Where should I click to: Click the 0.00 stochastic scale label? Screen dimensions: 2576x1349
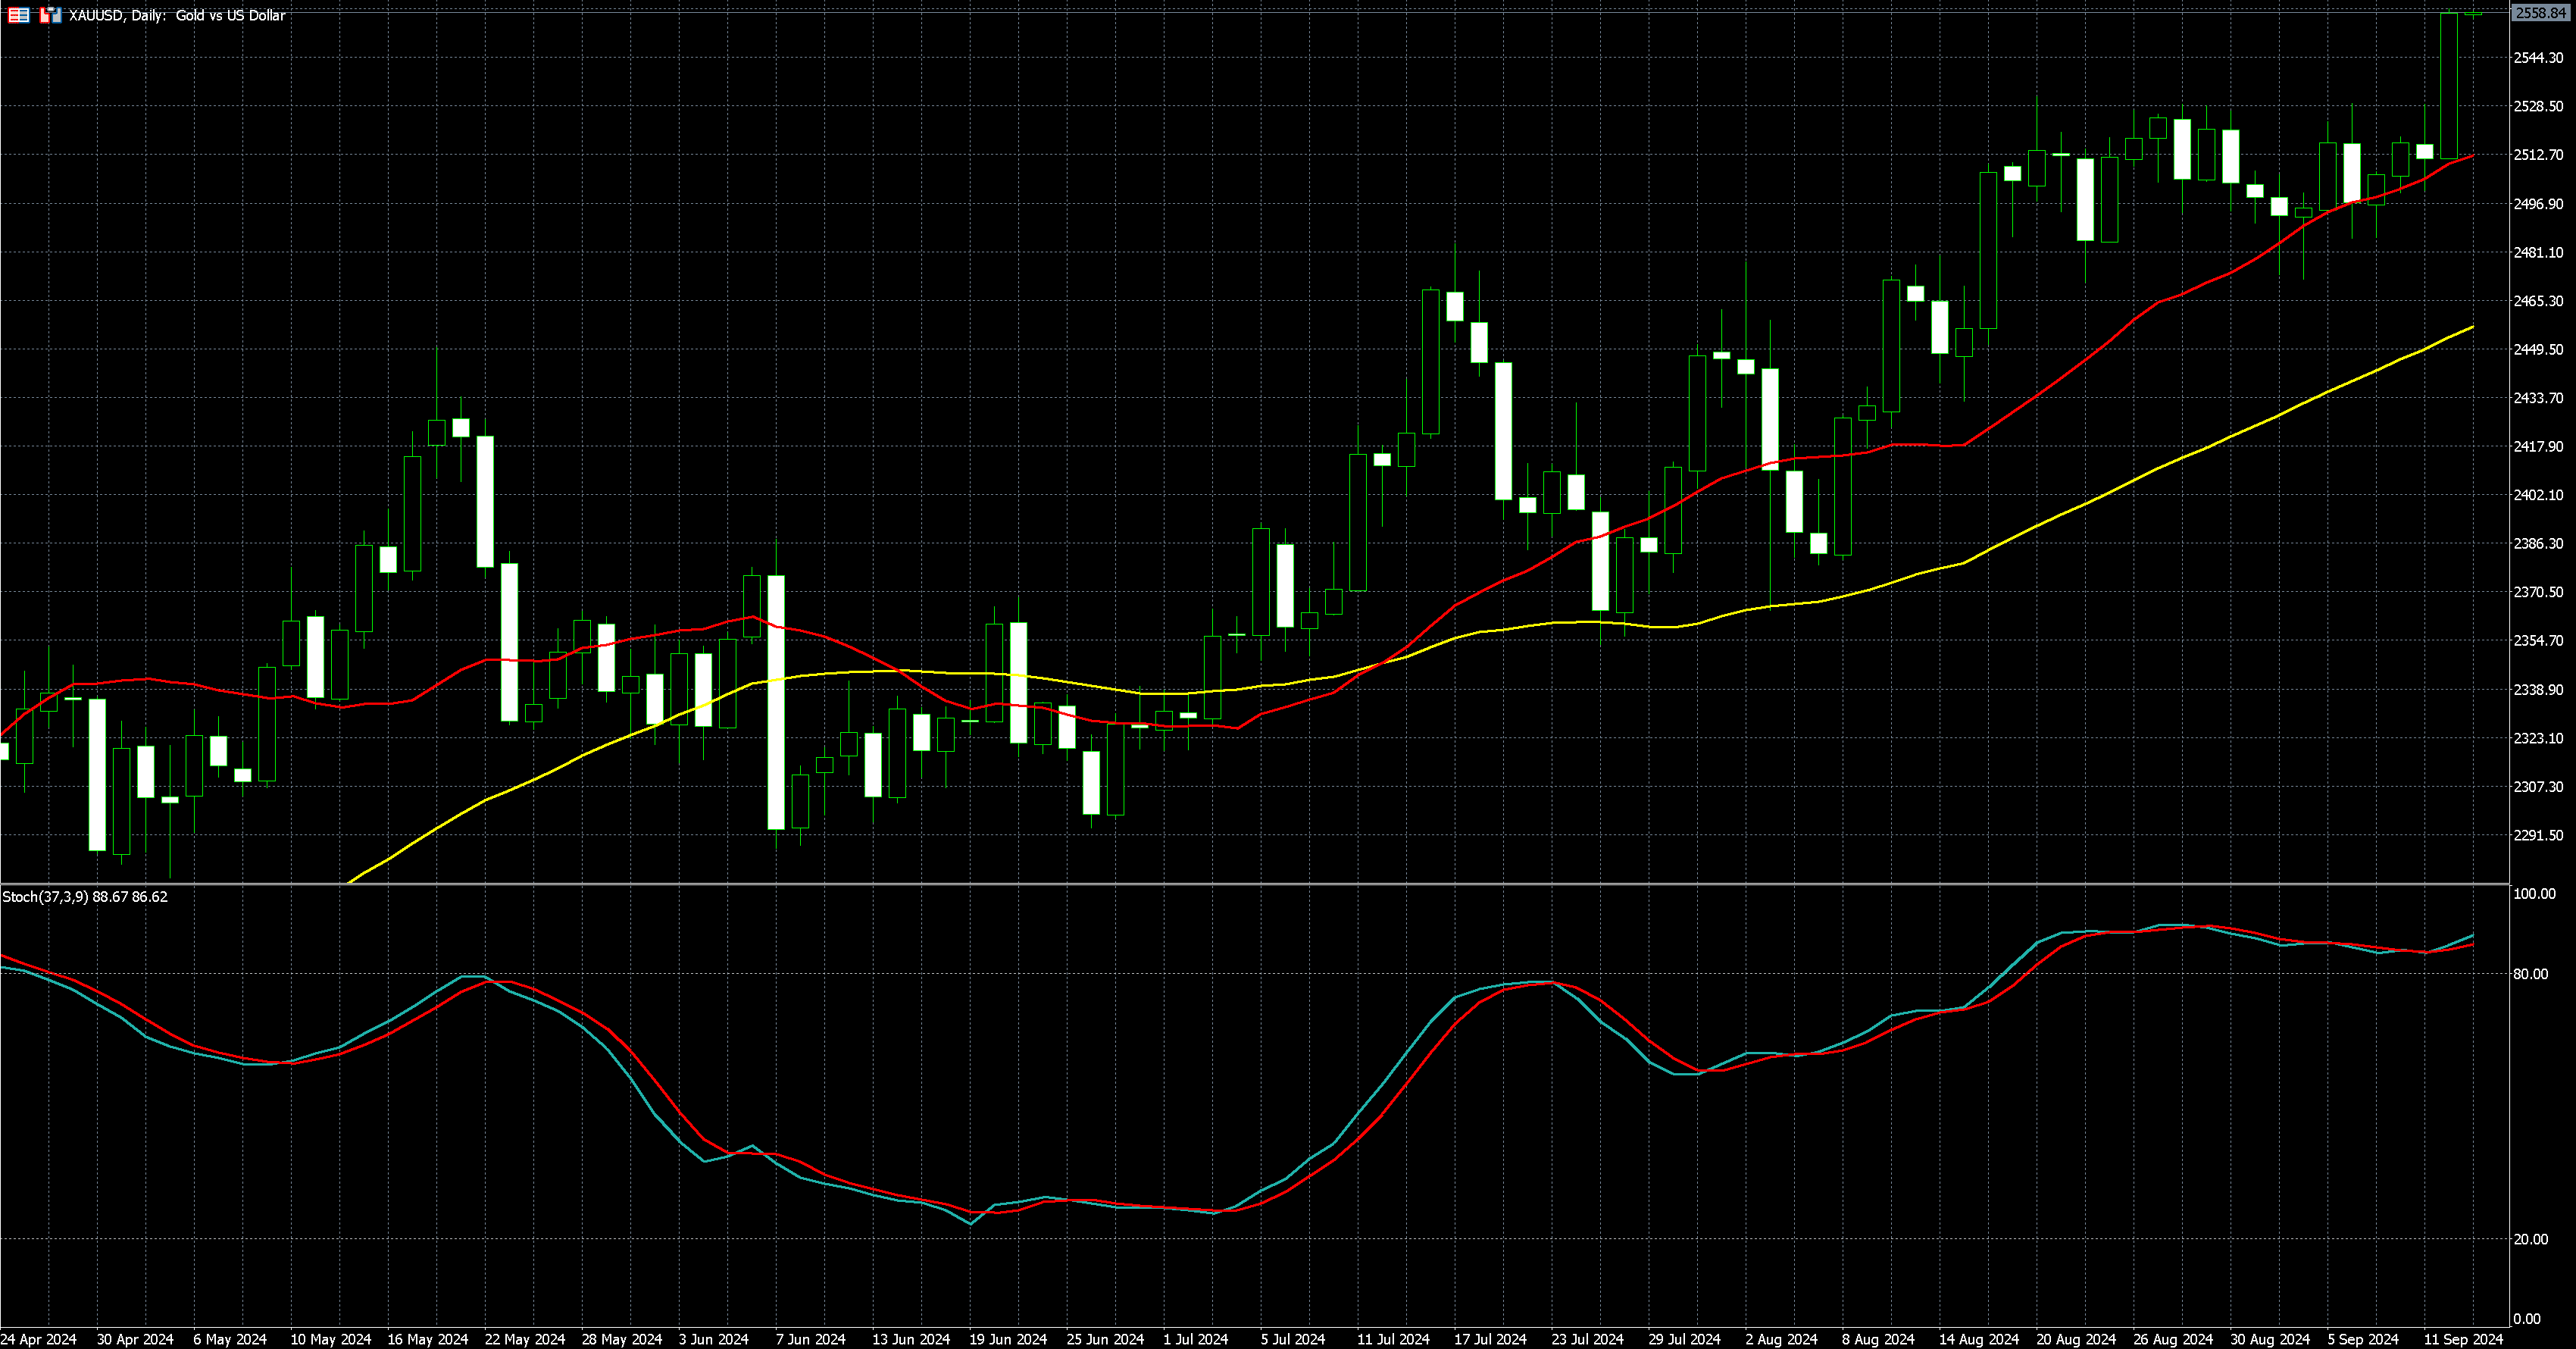pyautogui.click(x=2526, y=1319)
